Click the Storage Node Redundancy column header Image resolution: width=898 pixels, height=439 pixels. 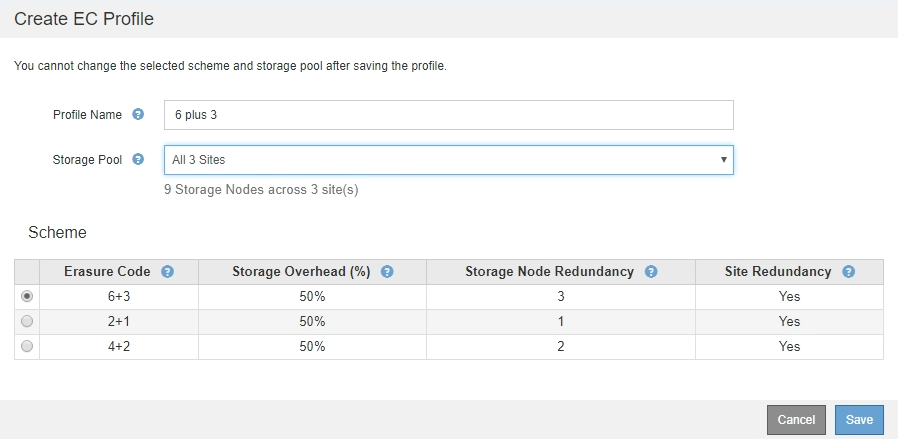click(x=549, y=272)
